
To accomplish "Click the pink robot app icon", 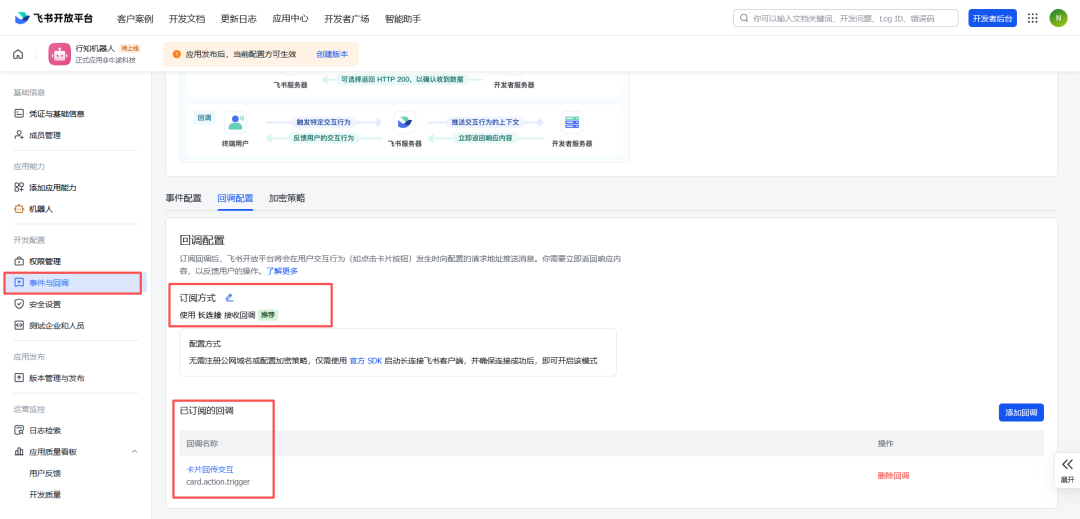I will (x=59, y=54).
